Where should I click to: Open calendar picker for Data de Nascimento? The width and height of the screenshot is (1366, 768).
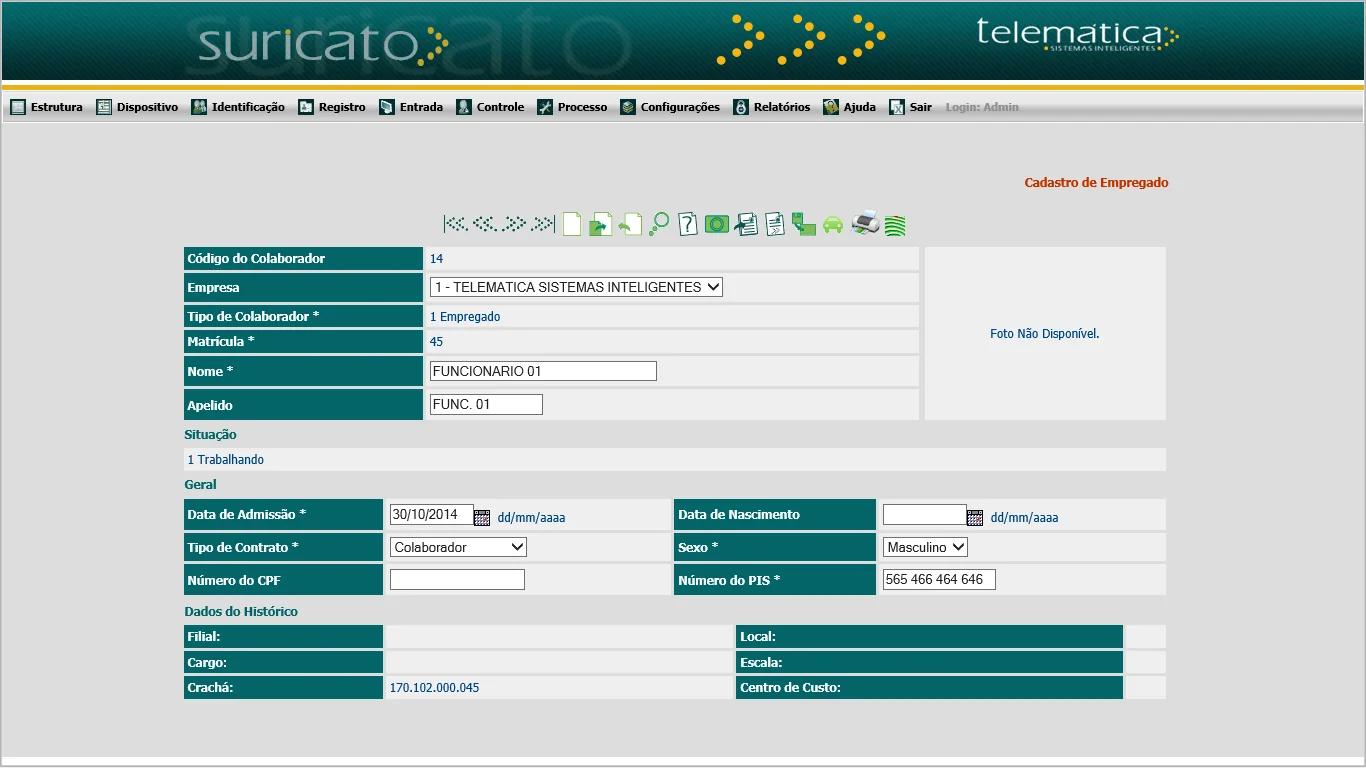click(x=975, y=517)
